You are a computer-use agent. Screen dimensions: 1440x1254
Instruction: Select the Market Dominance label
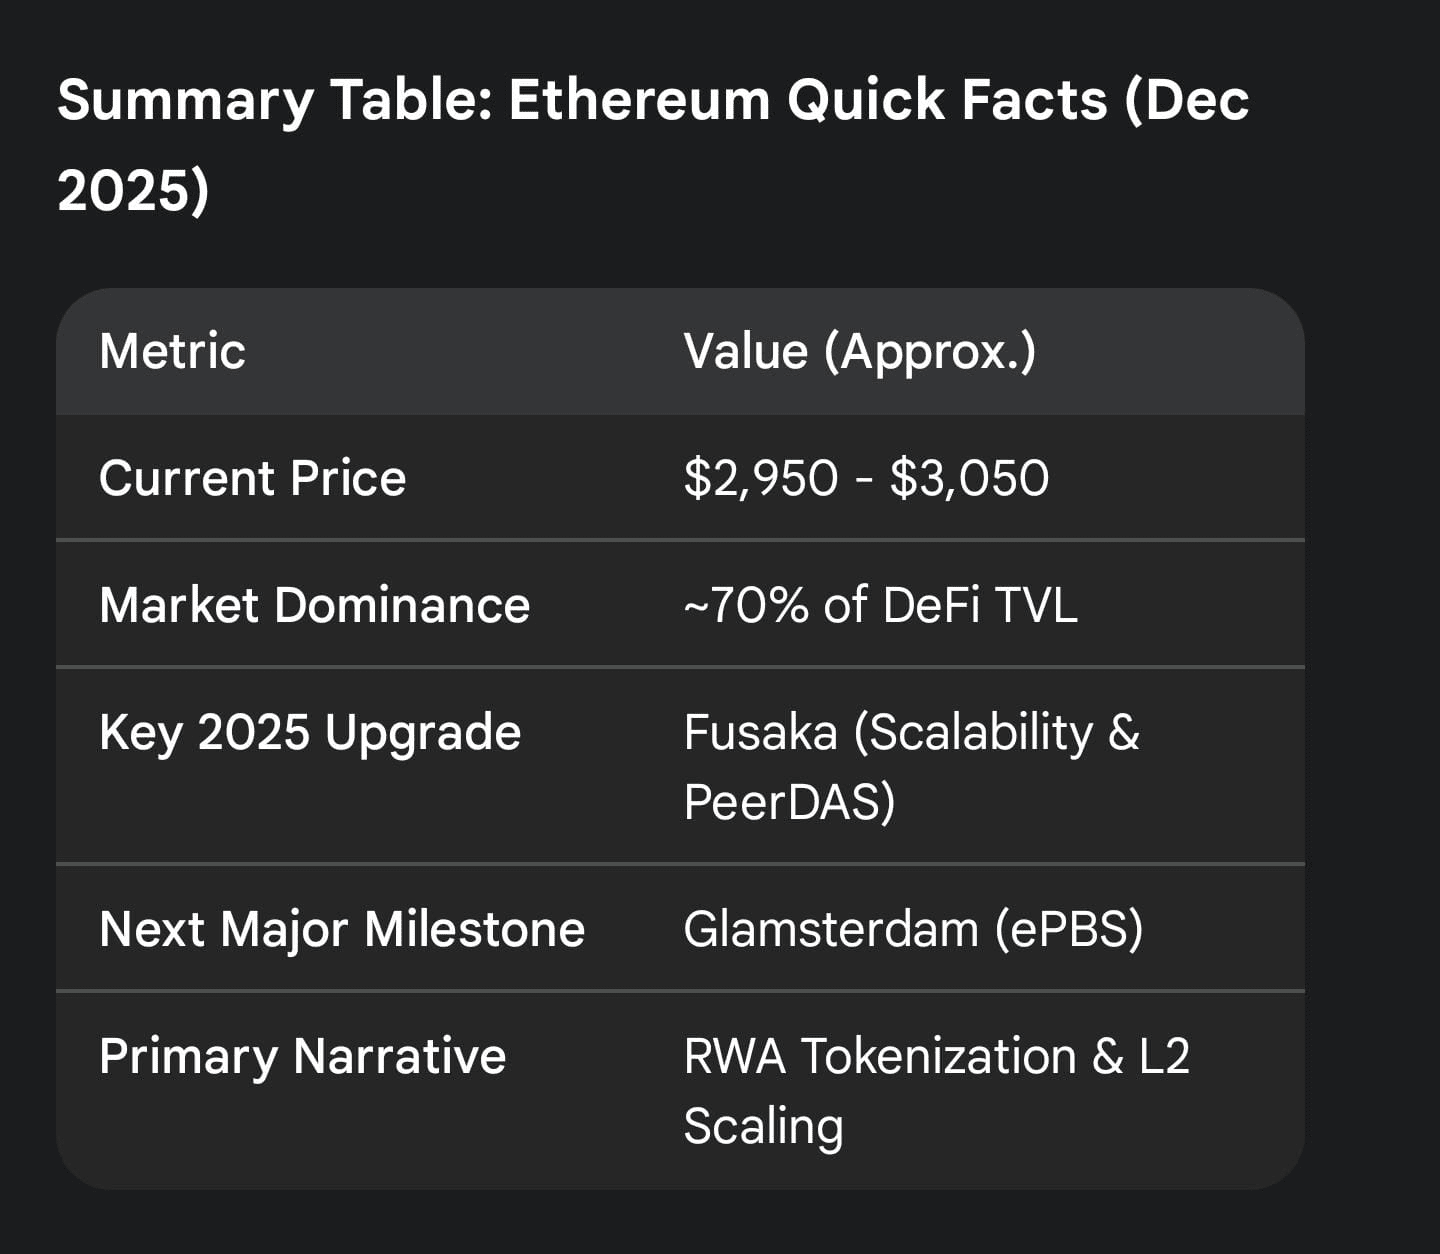(x=314, y=605)
